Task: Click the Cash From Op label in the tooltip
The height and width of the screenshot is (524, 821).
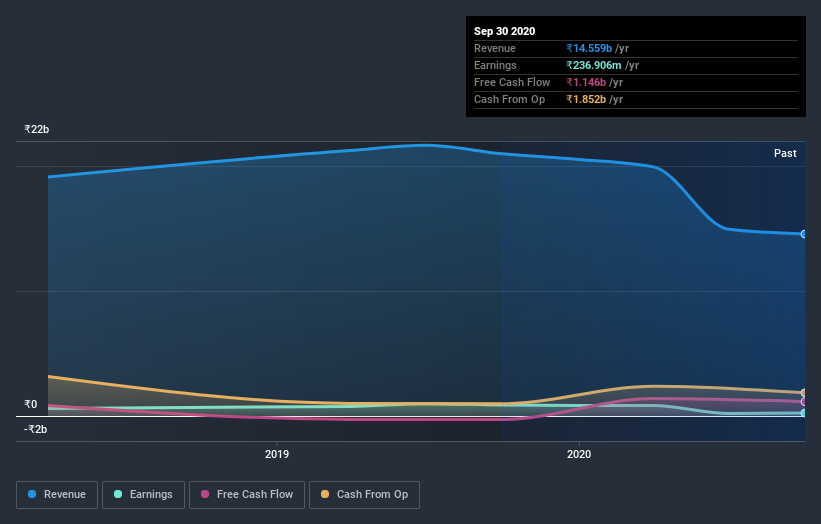Action: [x=509, y=99]
